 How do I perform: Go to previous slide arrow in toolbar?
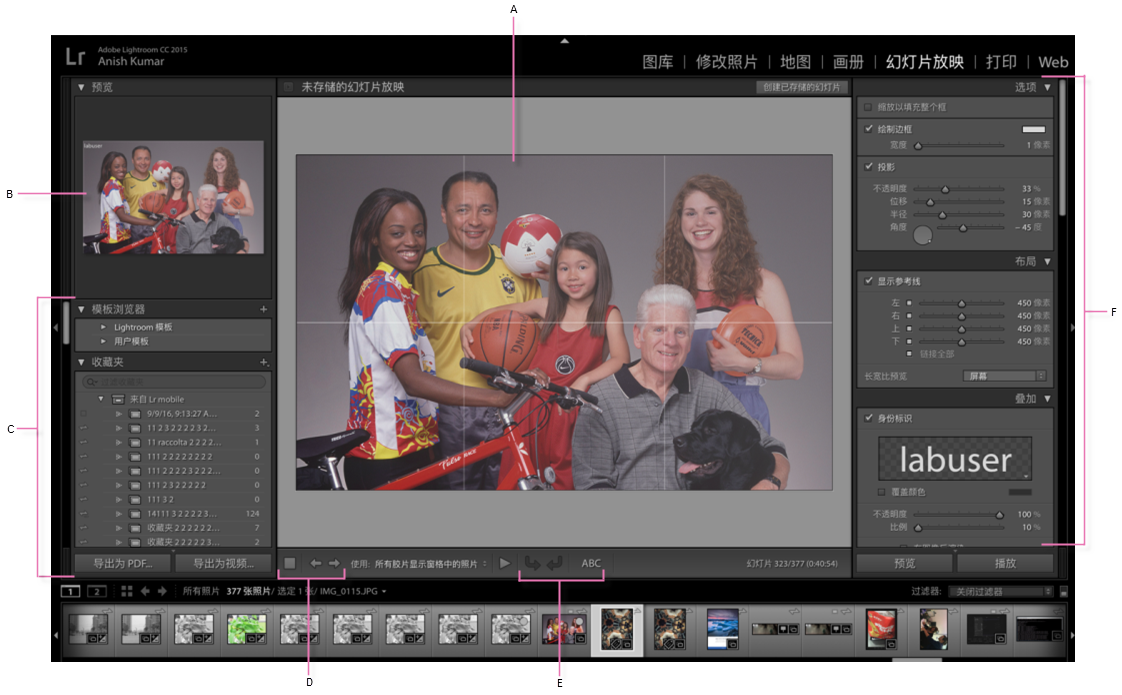(x=316, y=563)
